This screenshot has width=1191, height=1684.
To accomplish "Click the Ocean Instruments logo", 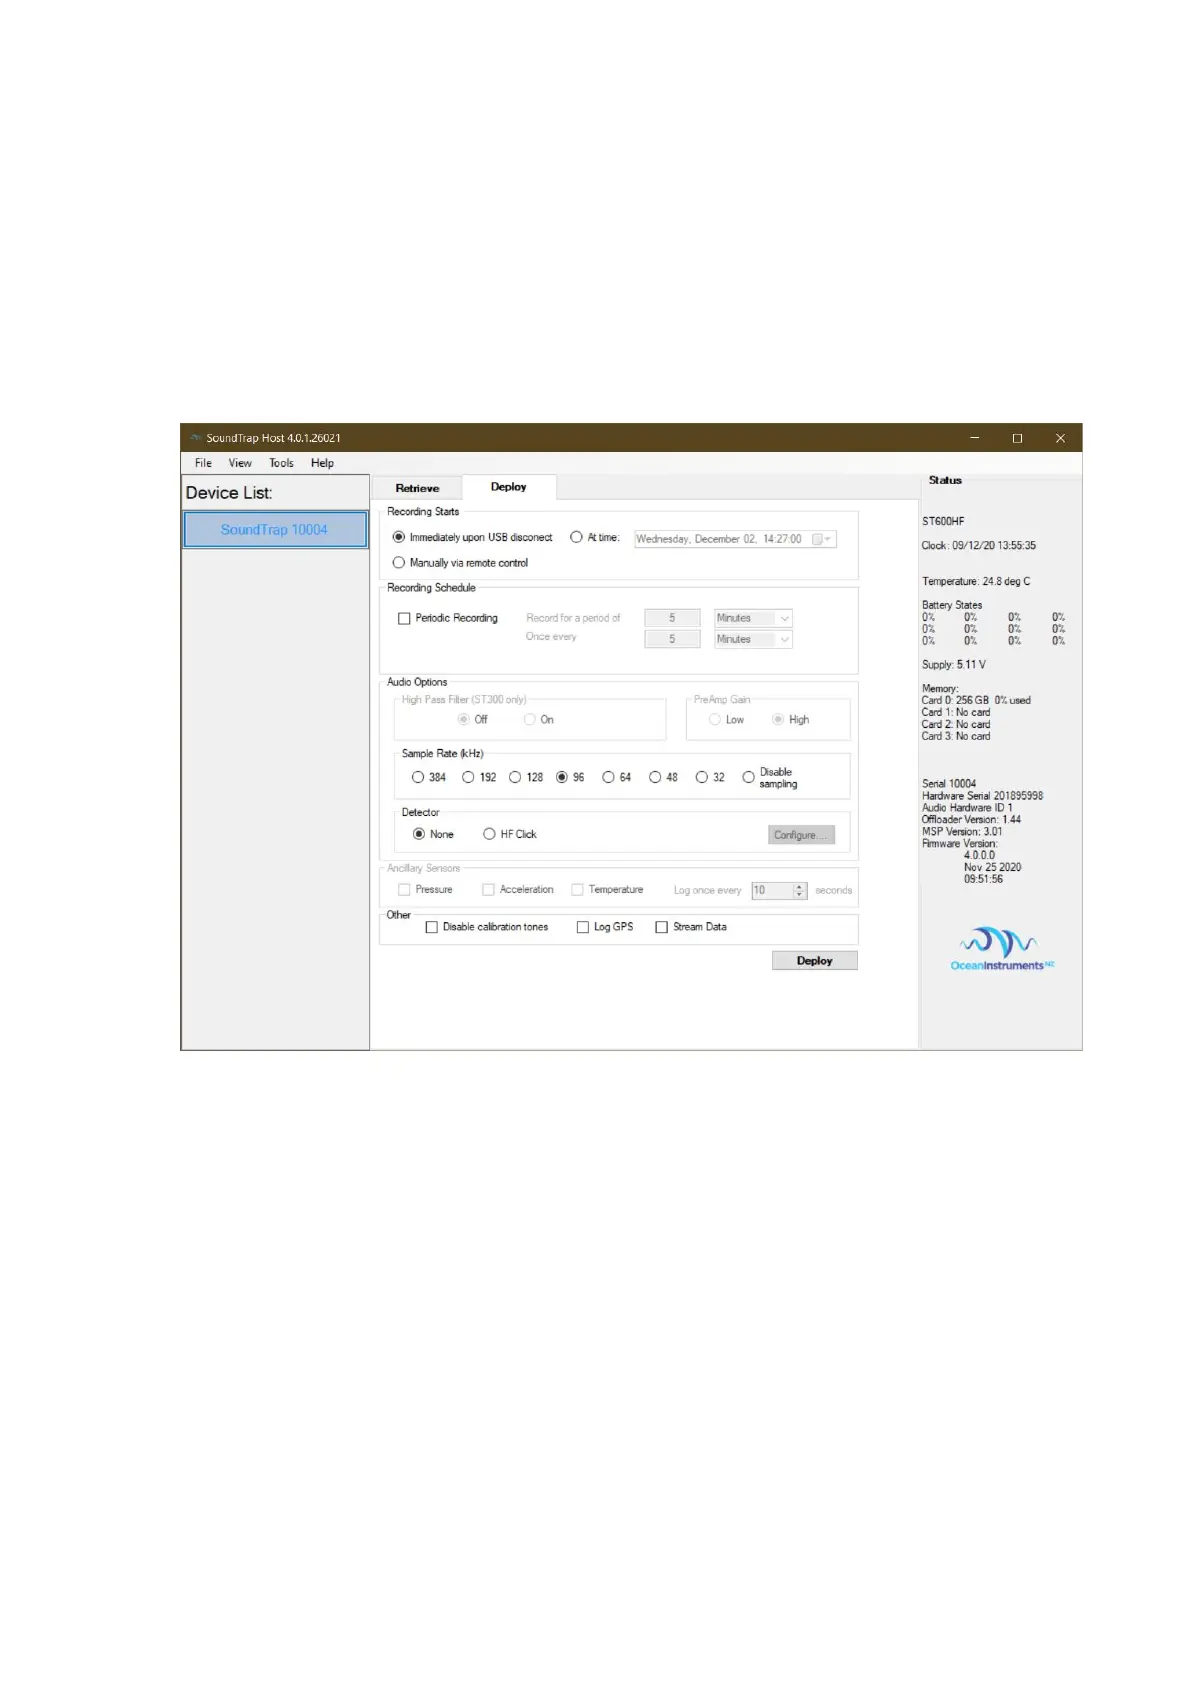I will [1002, 949].
